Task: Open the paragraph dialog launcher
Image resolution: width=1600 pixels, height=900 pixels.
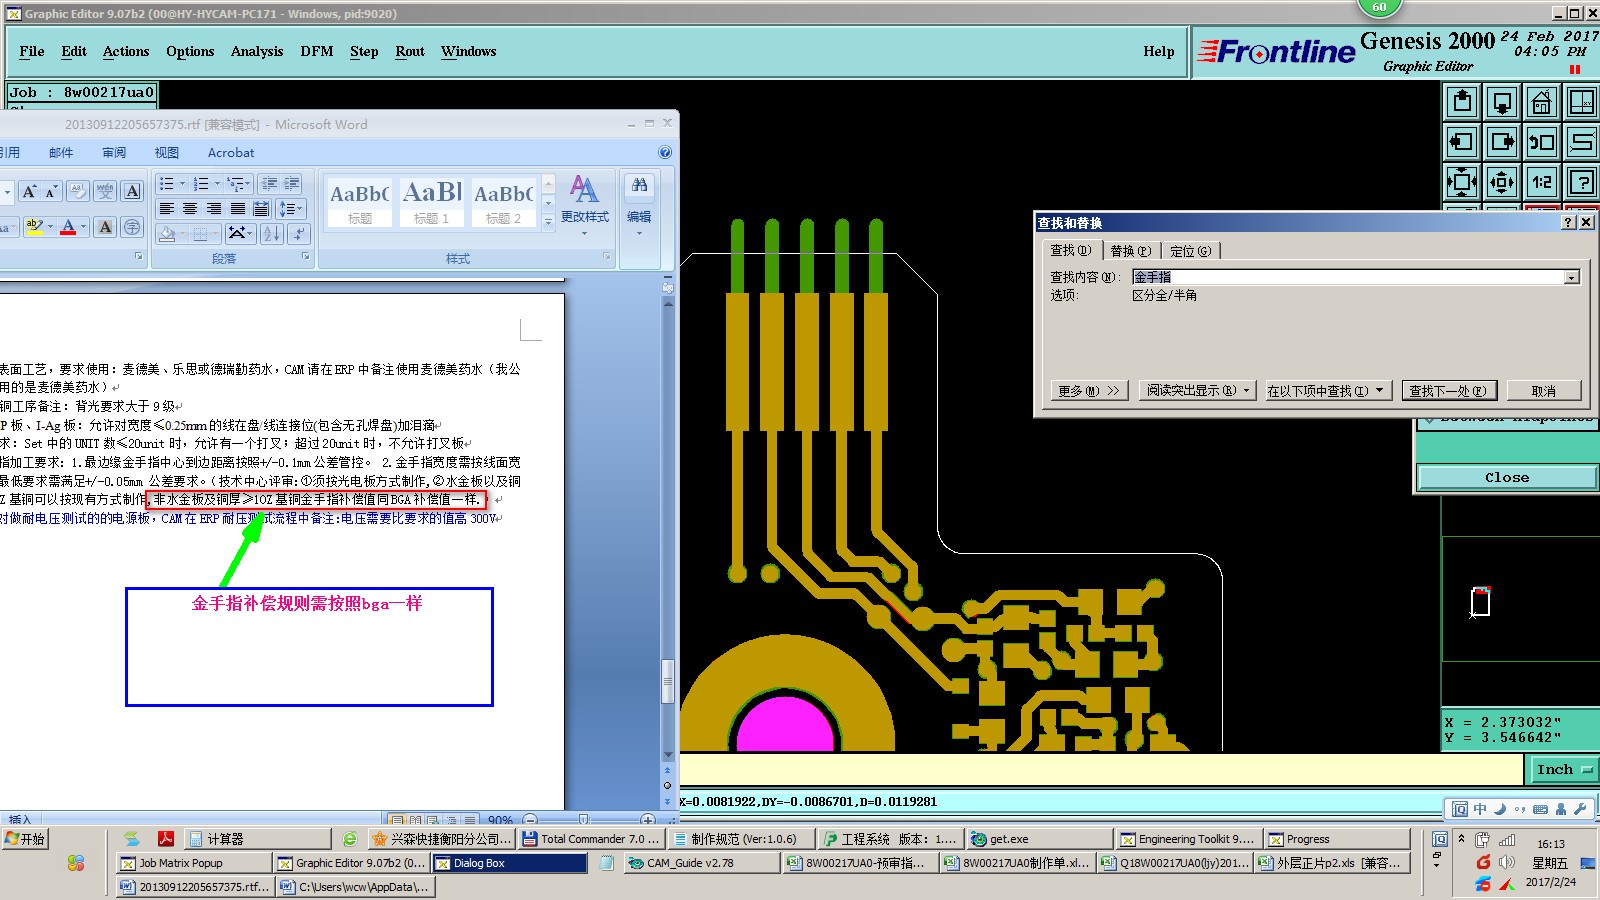Action: click(306, 257)
